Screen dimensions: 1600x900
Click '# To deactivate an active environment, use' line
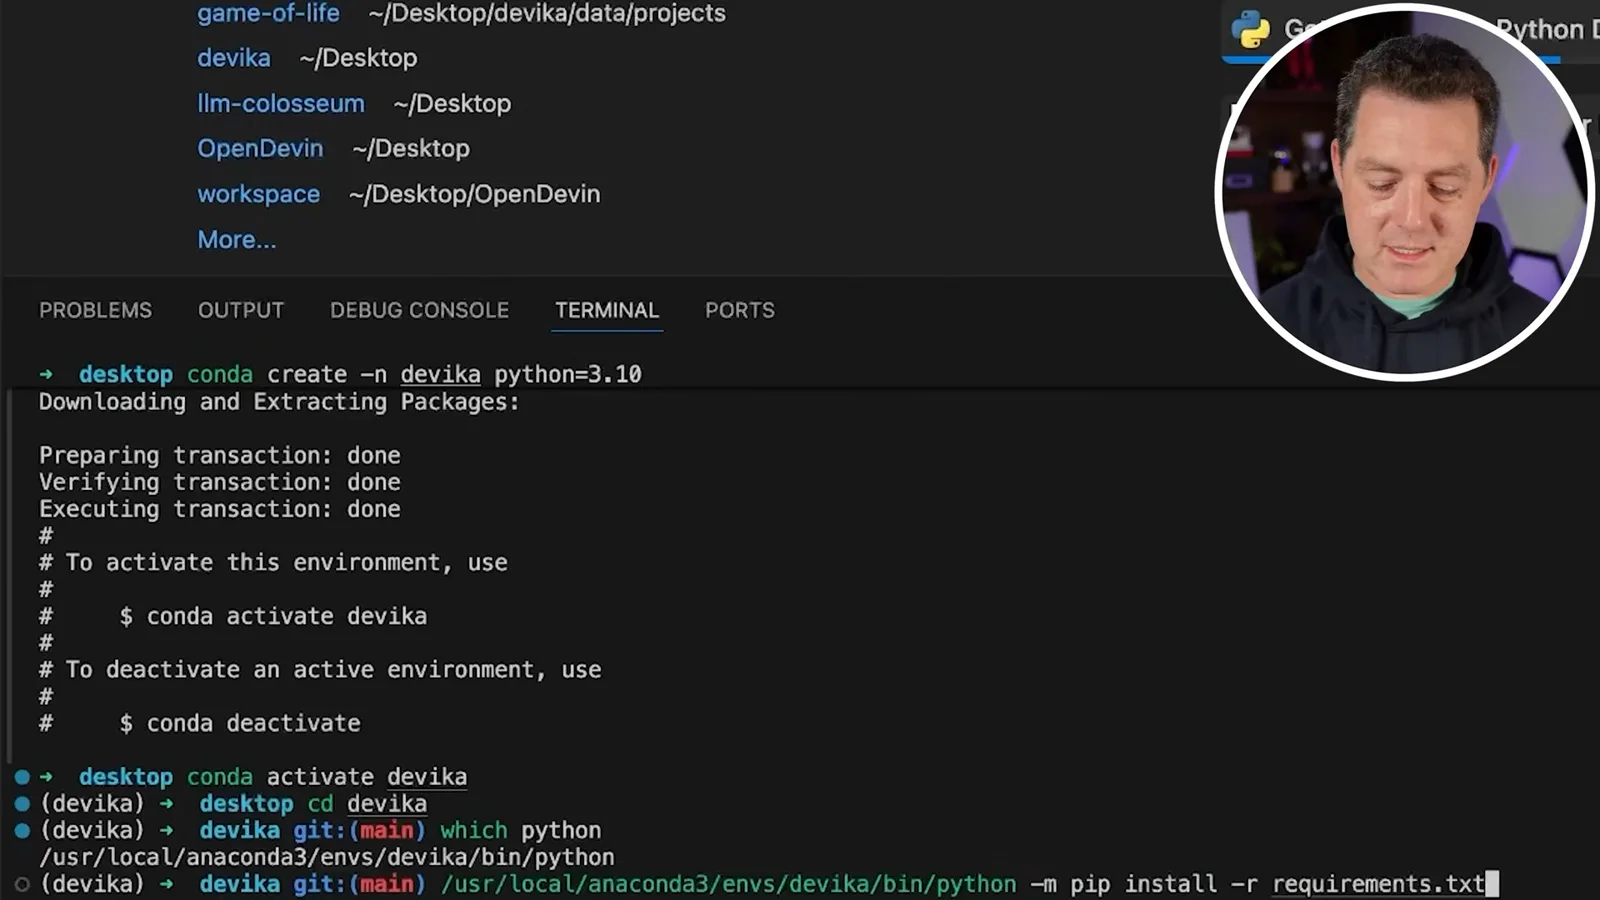click(320, 670)
